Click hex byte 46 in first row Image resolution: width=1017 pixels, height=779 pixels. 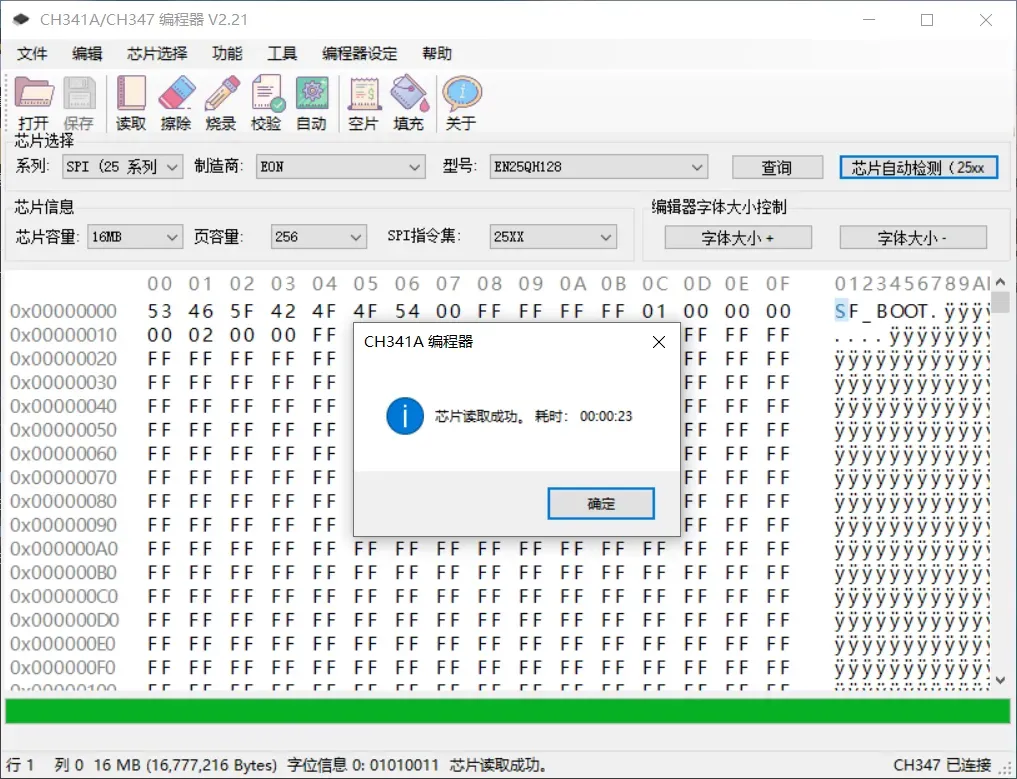pos(201,311)
